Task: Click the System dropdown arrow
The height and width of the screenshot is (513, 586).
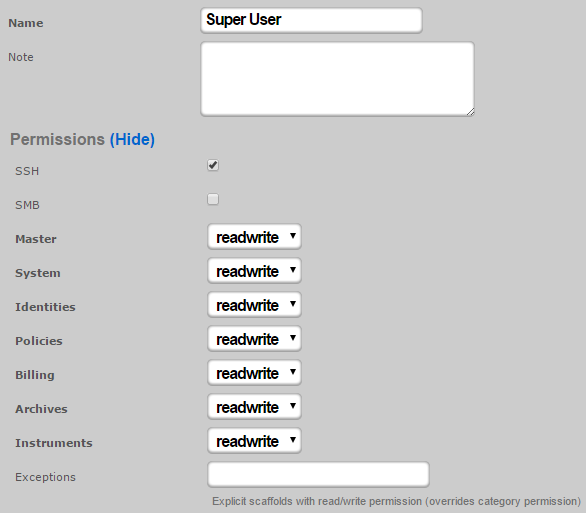Action: click(x=293, y=270)
